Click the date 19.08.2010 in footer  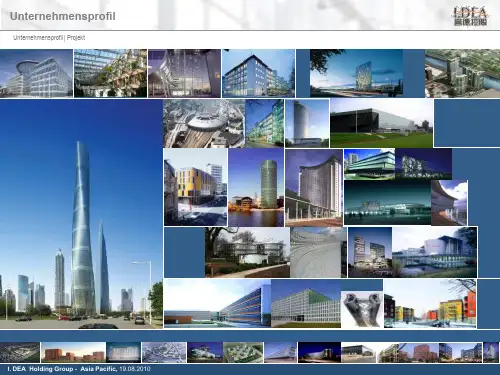click(x=135, y=369)
